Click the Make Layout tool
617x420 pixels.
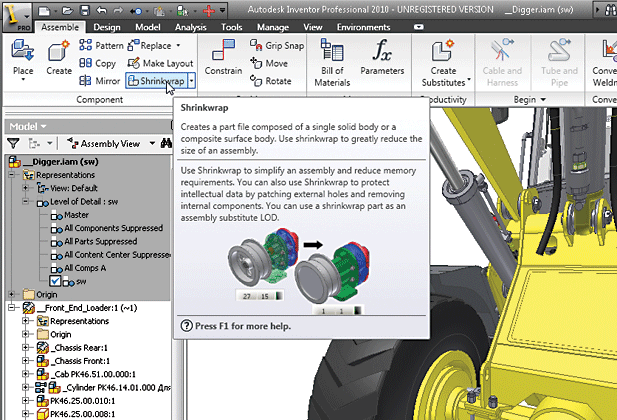click(160, 63)
